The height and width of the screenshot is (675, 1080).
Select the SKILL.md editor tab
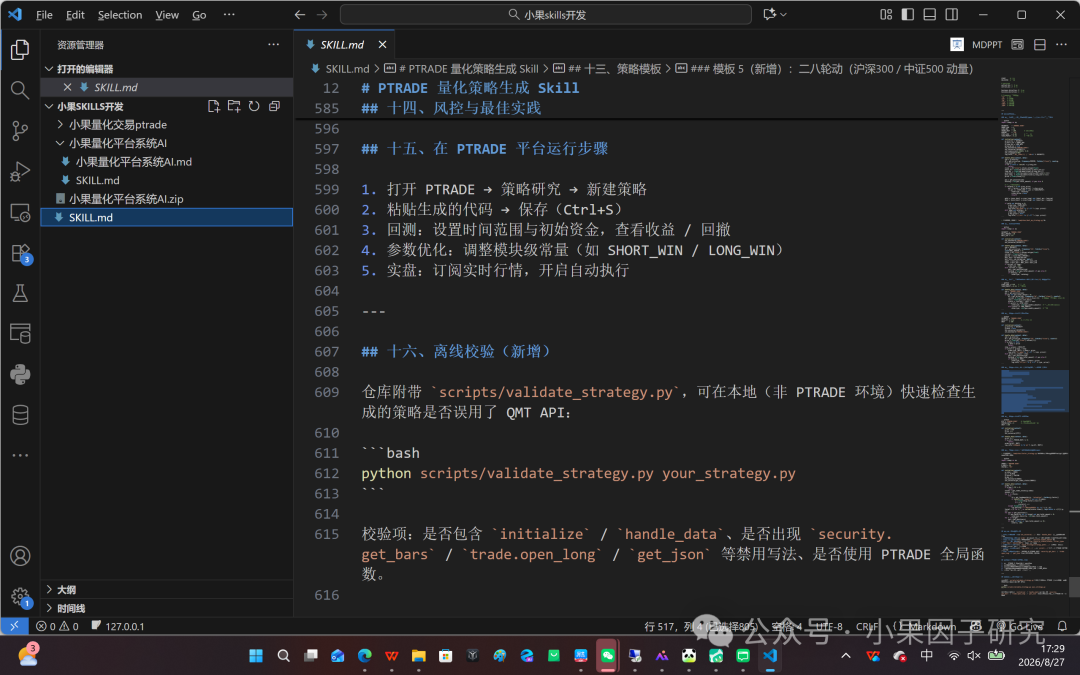[342, 44]
